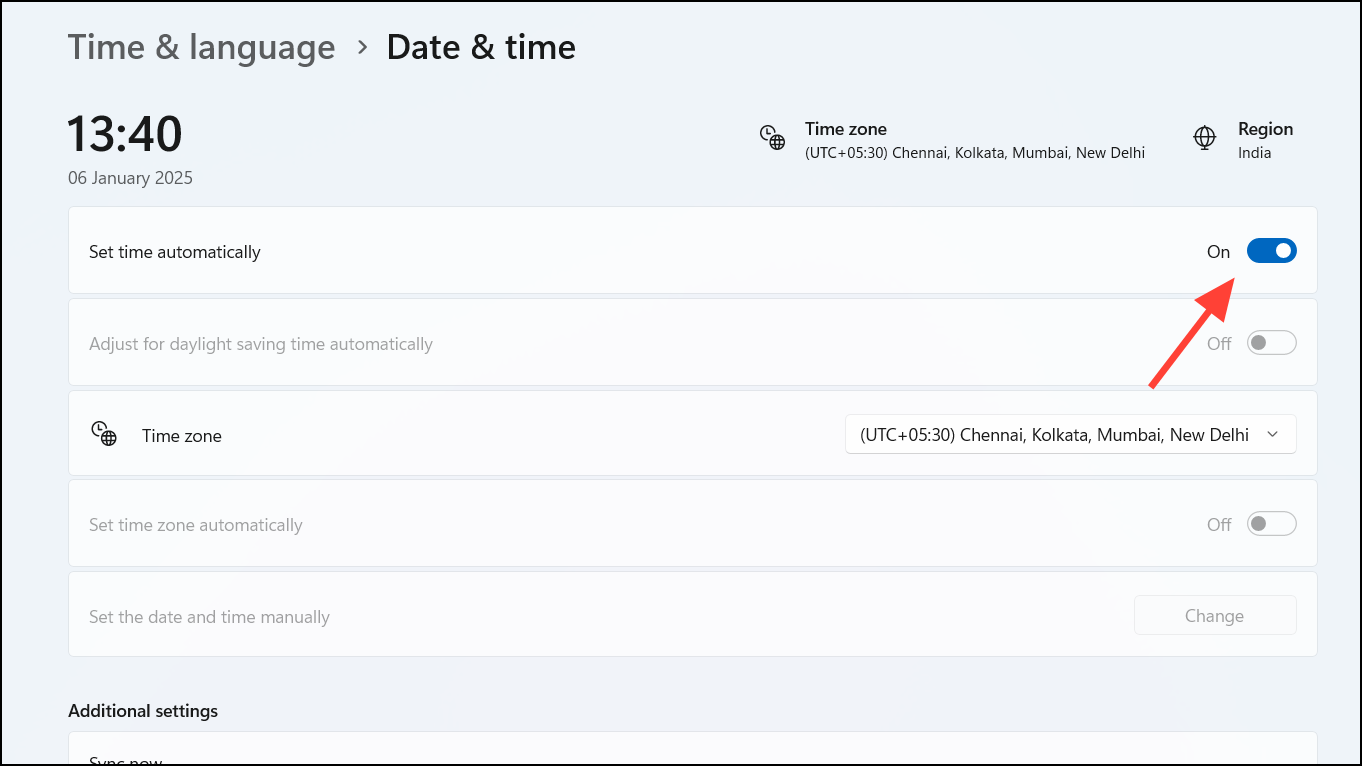The image size is (1362, 766).
Task: Click the Set the date and time manually label
Action: point(209,617)
